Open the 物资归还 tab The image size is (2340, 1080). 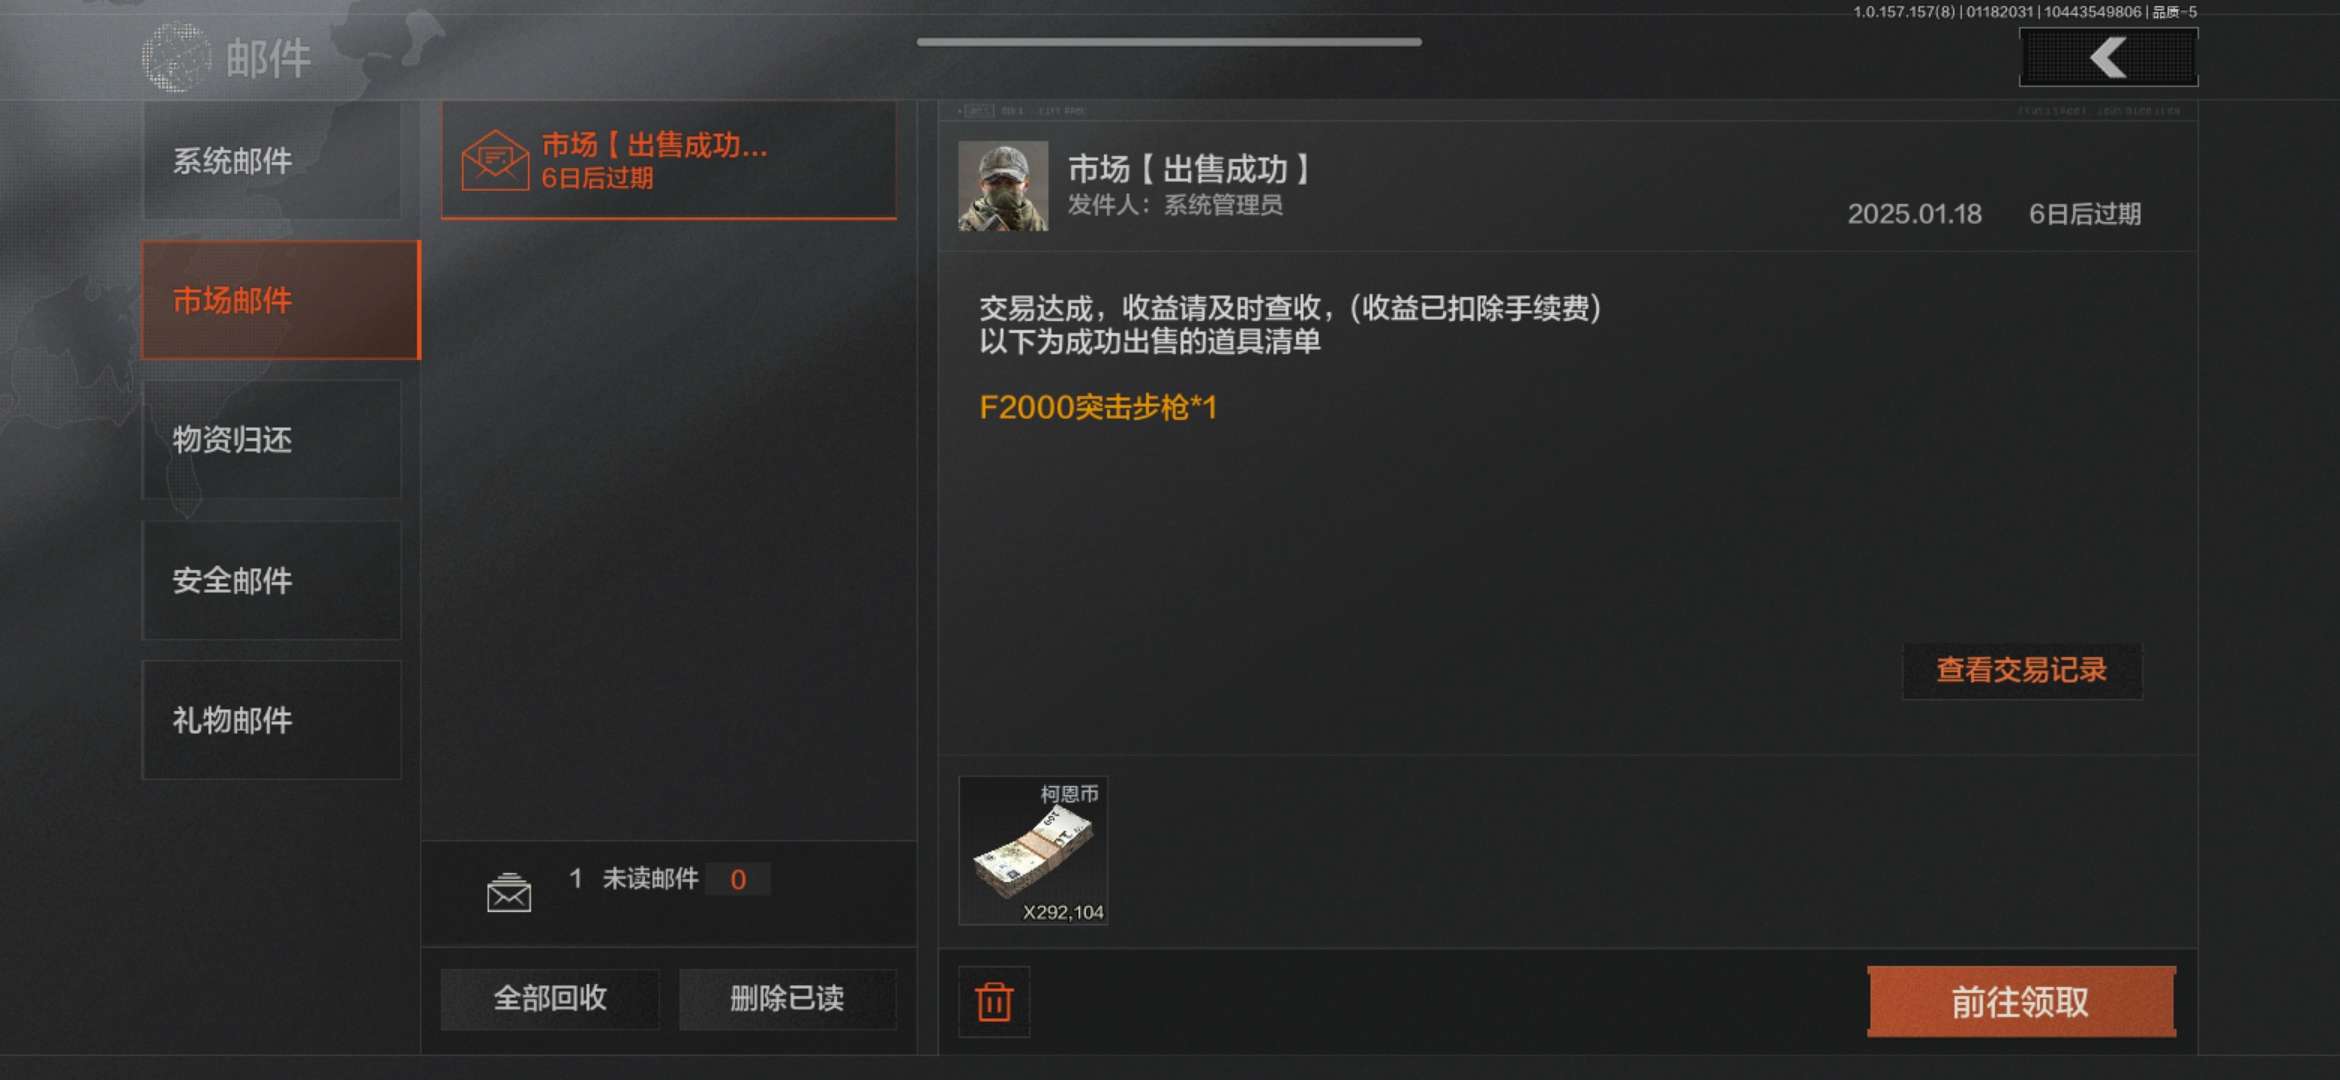click(272, 440)
